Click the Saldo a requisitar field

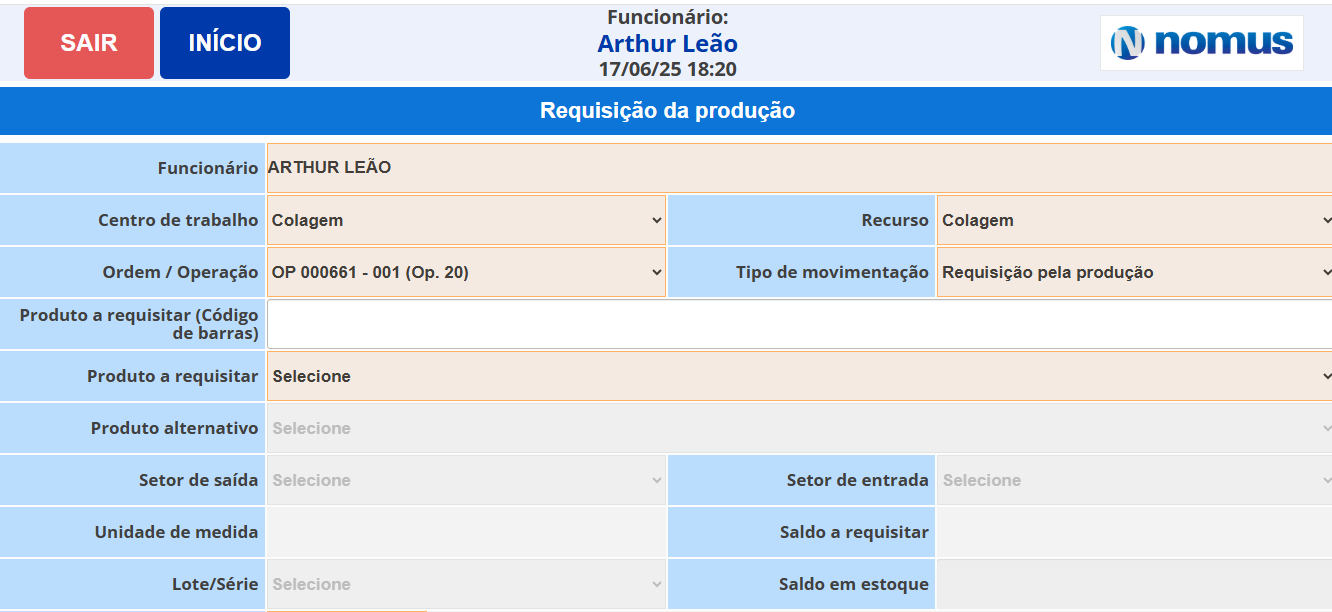pos(1134,532)
